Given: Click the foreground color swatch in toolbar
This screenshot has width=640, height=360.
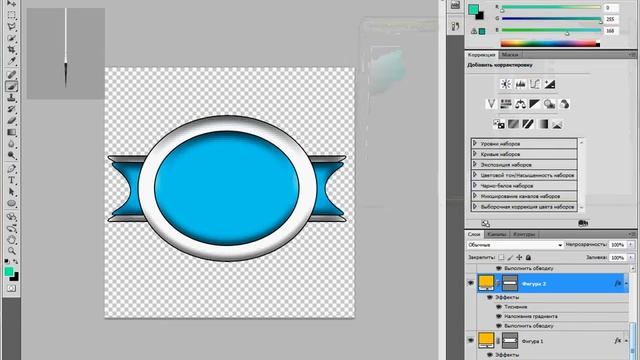Looking at the screenshot, I should [9, 271].
